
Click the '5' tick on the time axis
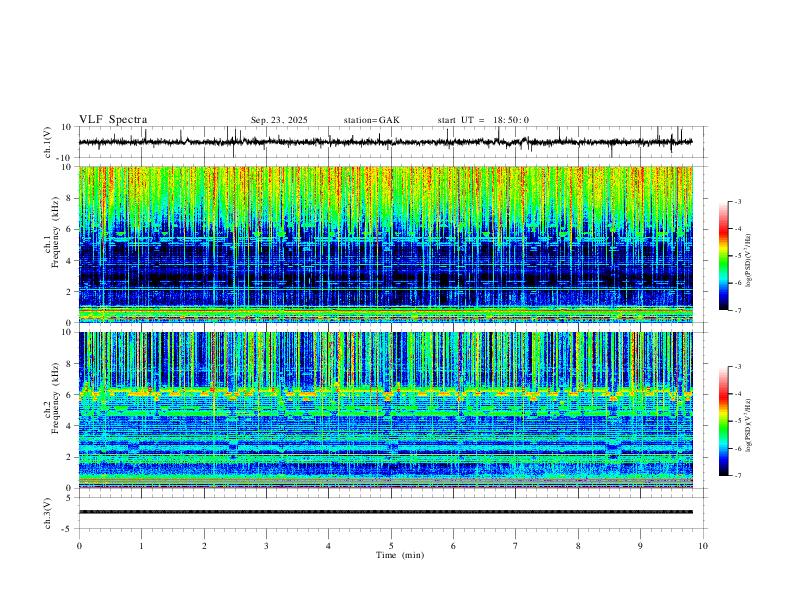pos(391,546)
